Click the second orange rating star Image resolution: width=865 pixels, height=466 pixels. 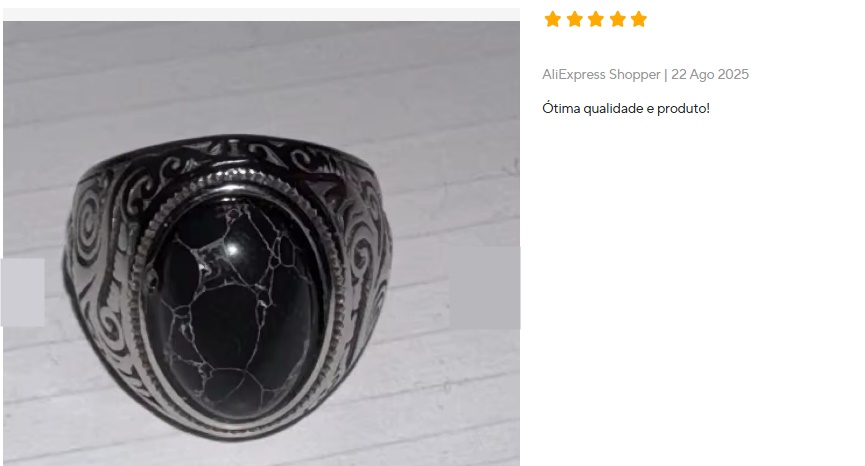pyautogui.click(x=574, y=19)
